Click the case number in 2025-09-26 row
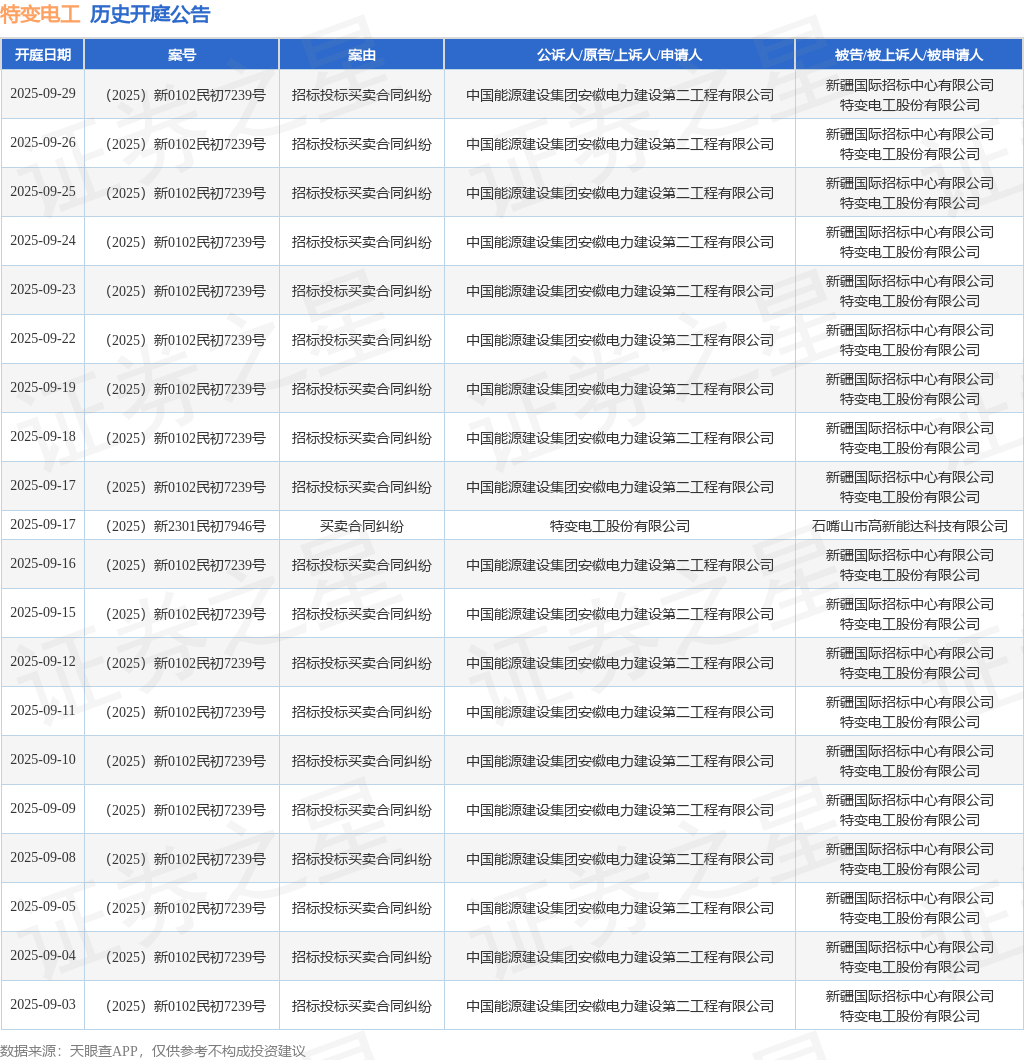The image size is (1024, 1060). coord(186,144)
